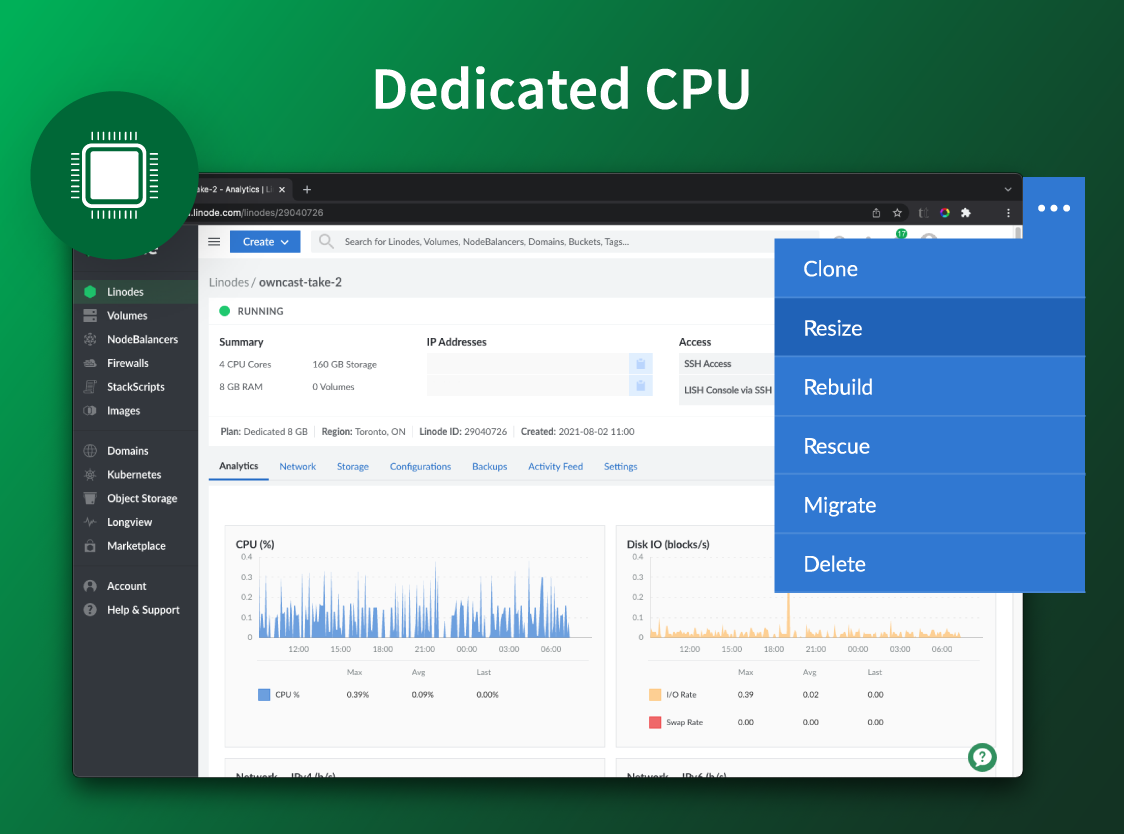Open the green help question mark bubble
Screen dimensions: 1124x834
pos(982,758)
